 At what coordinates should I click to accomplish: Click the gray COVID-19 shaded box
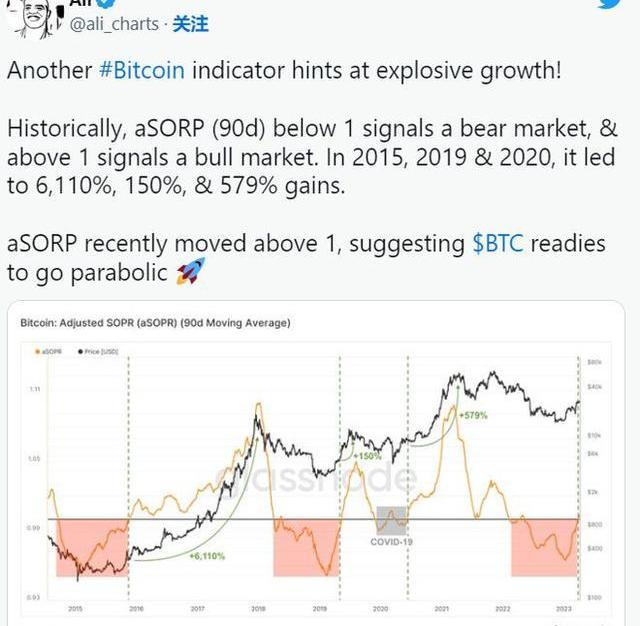coord(391,519)
